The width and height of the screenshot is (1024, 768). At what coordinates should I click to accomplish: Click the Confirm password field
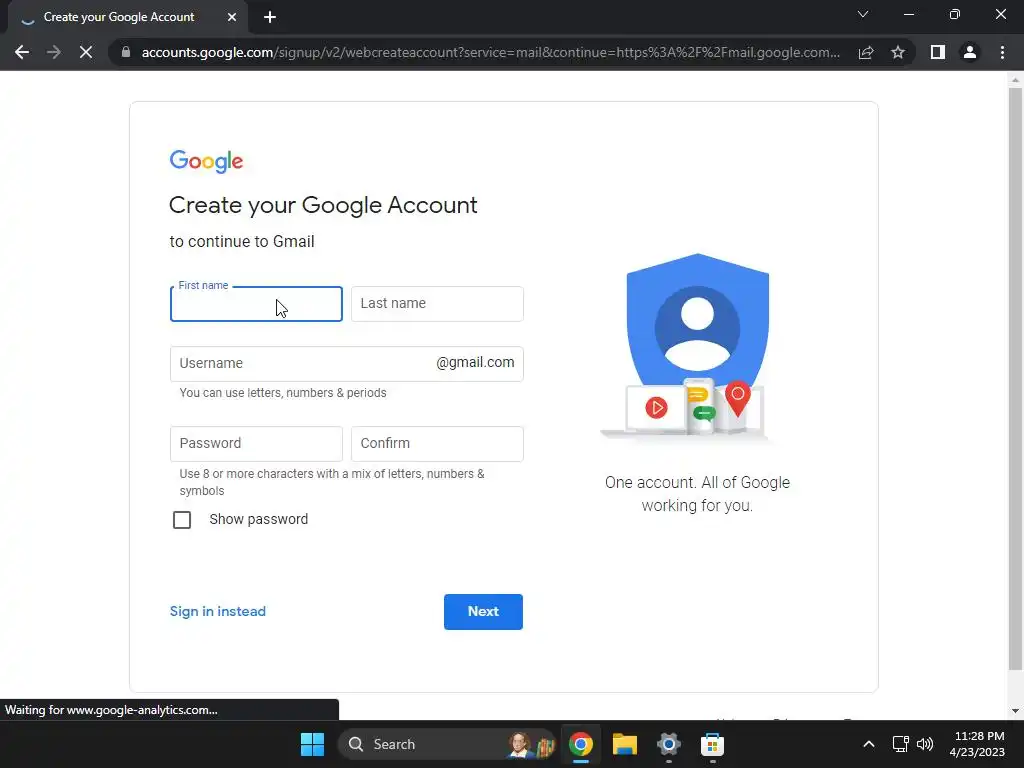[x=437, y=443]
